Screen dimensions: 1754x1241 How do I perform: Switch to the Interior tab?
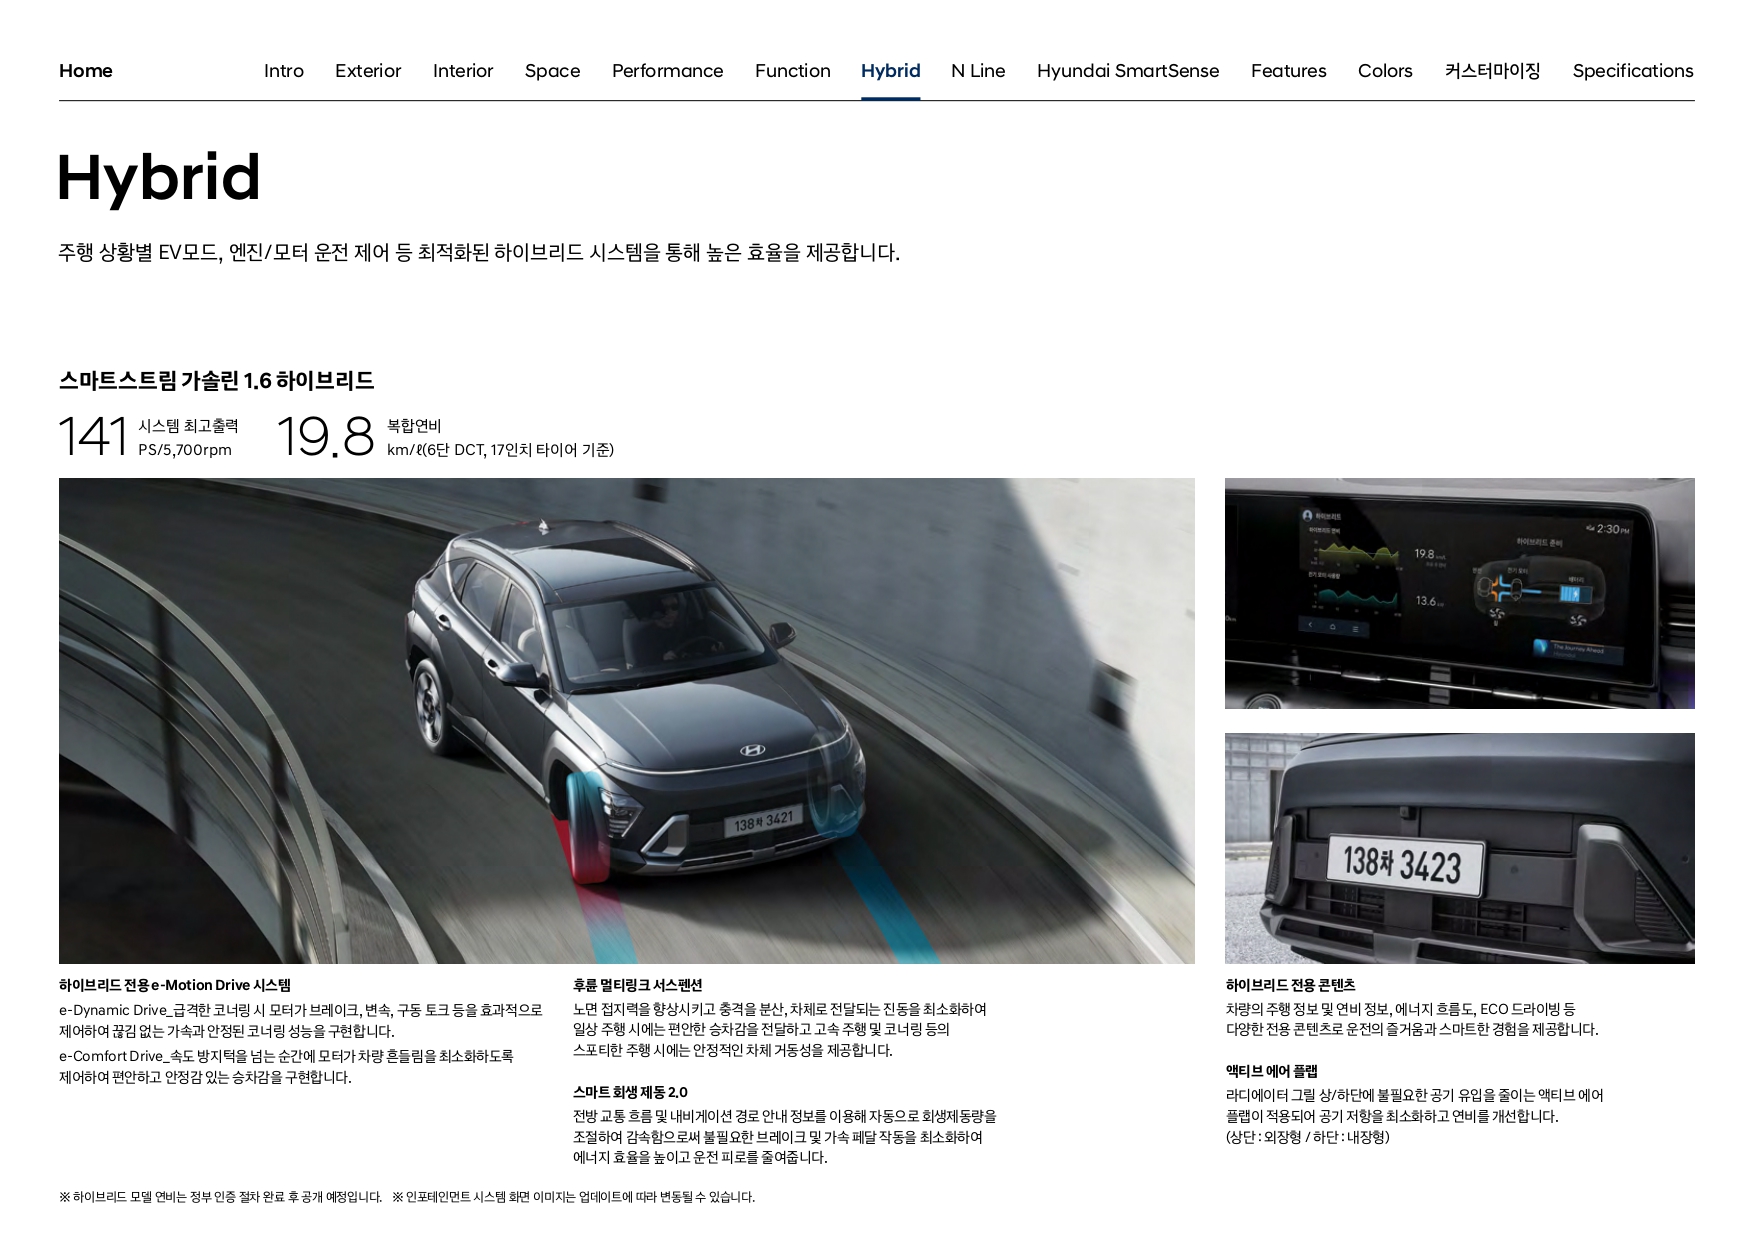(x=463, y=71)
